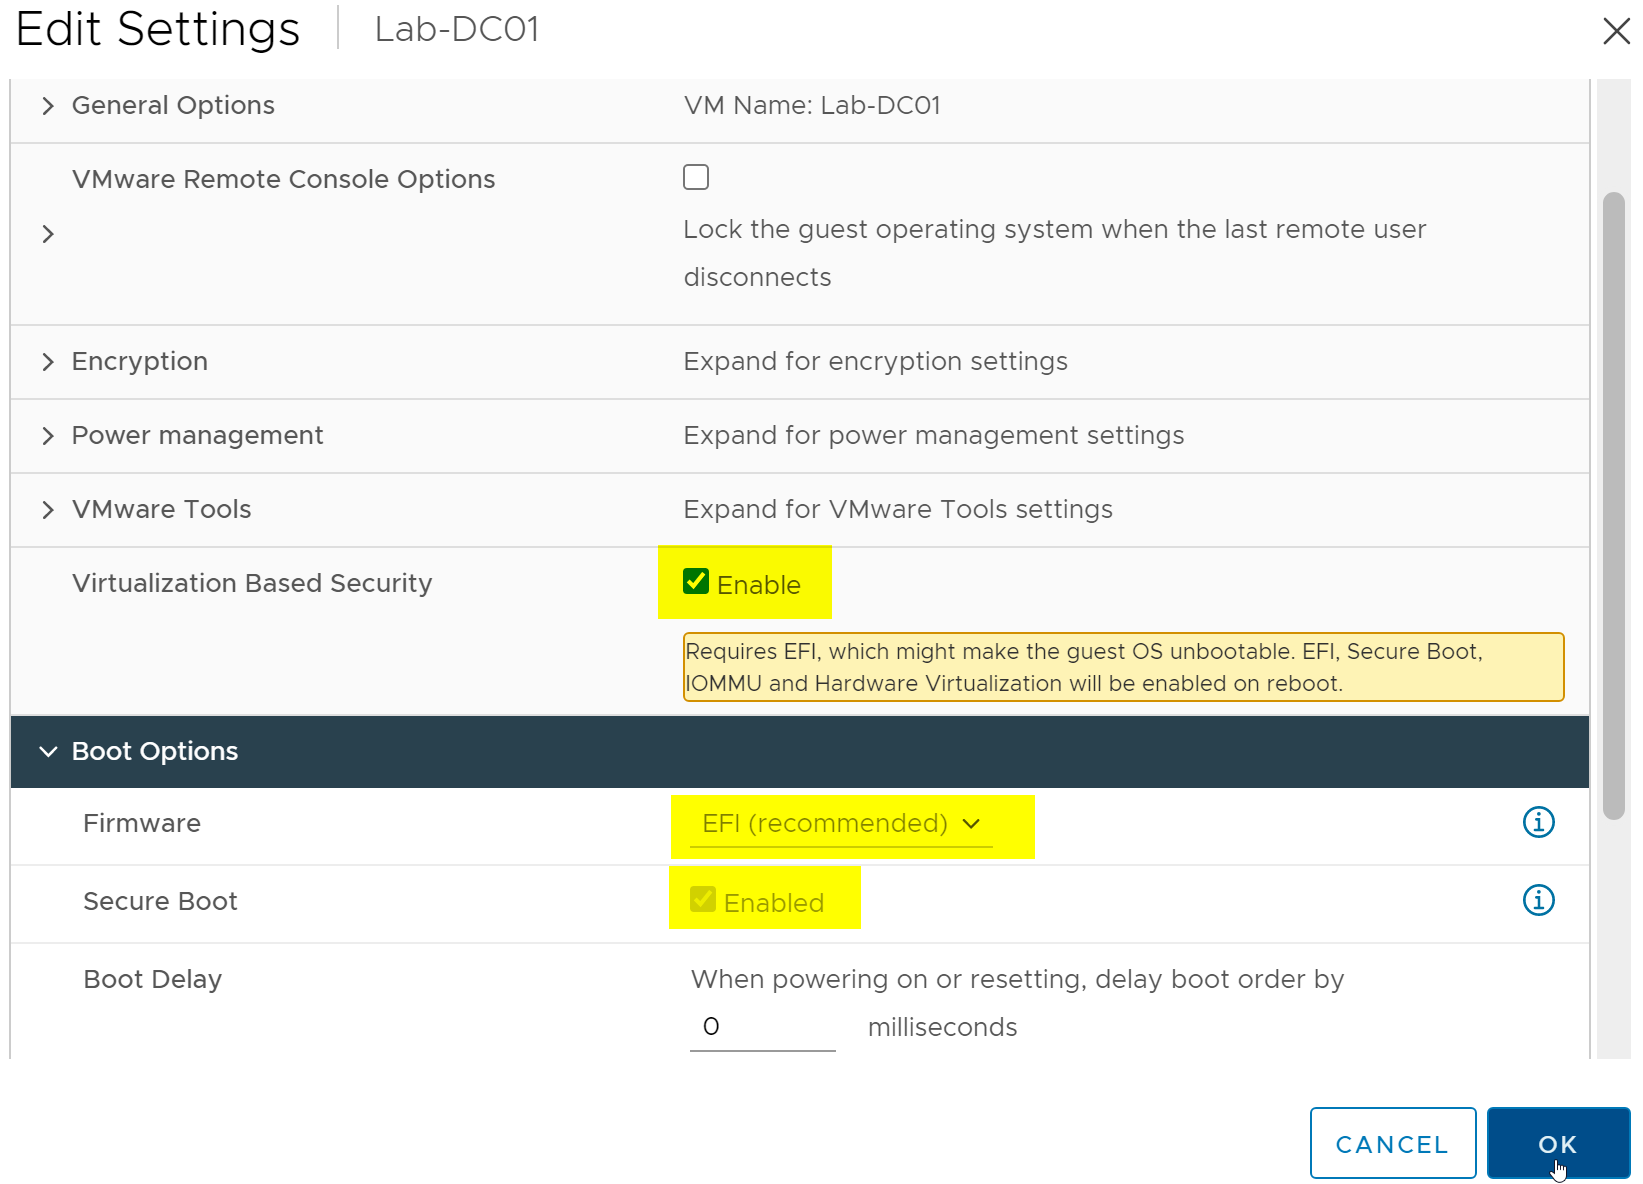Expand the VMware Tools section

48,510
